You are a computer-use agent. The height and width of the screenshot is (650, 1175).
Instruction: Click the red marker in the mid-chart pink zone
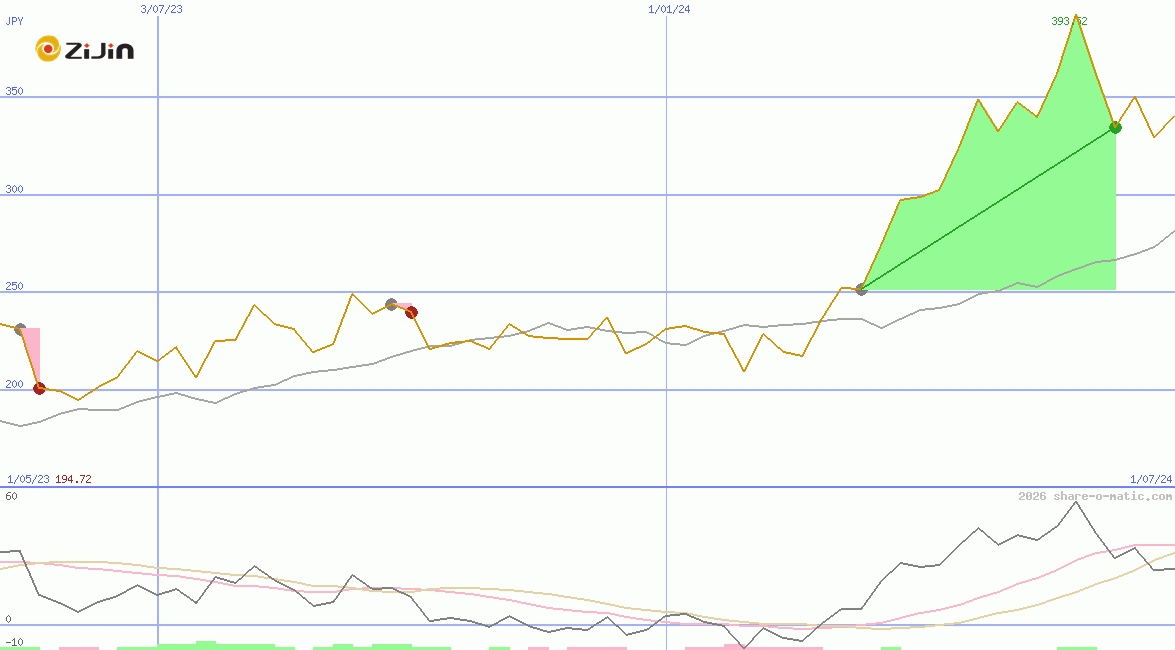click(412, 313)
